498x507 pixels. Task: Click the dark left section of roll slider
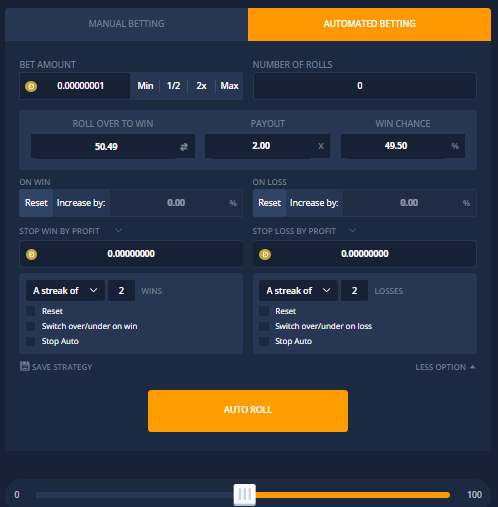(135, 495)
